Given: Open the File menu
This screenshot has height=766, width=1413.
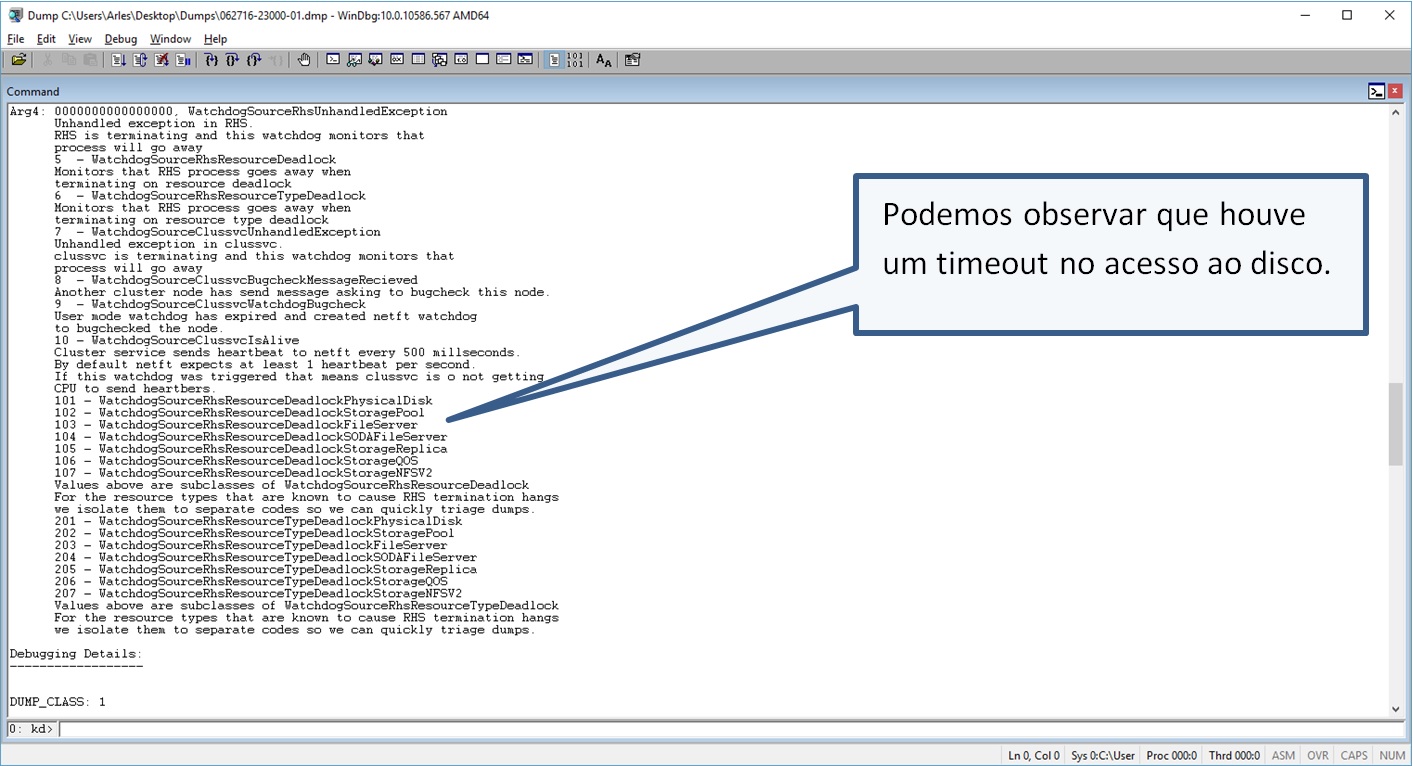Looking at the screenshot, I should pos(16,39).
